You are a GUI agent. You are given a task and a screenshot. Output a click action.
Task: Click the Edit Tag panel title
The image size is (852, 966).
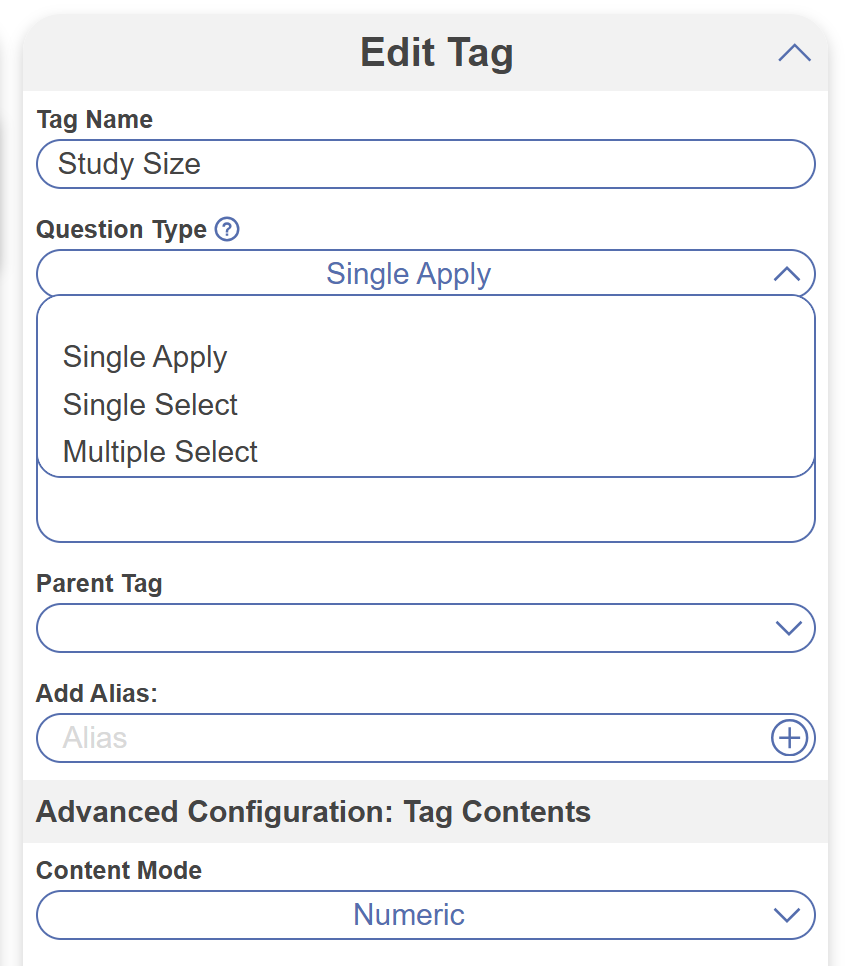click(x=436, y=52)
